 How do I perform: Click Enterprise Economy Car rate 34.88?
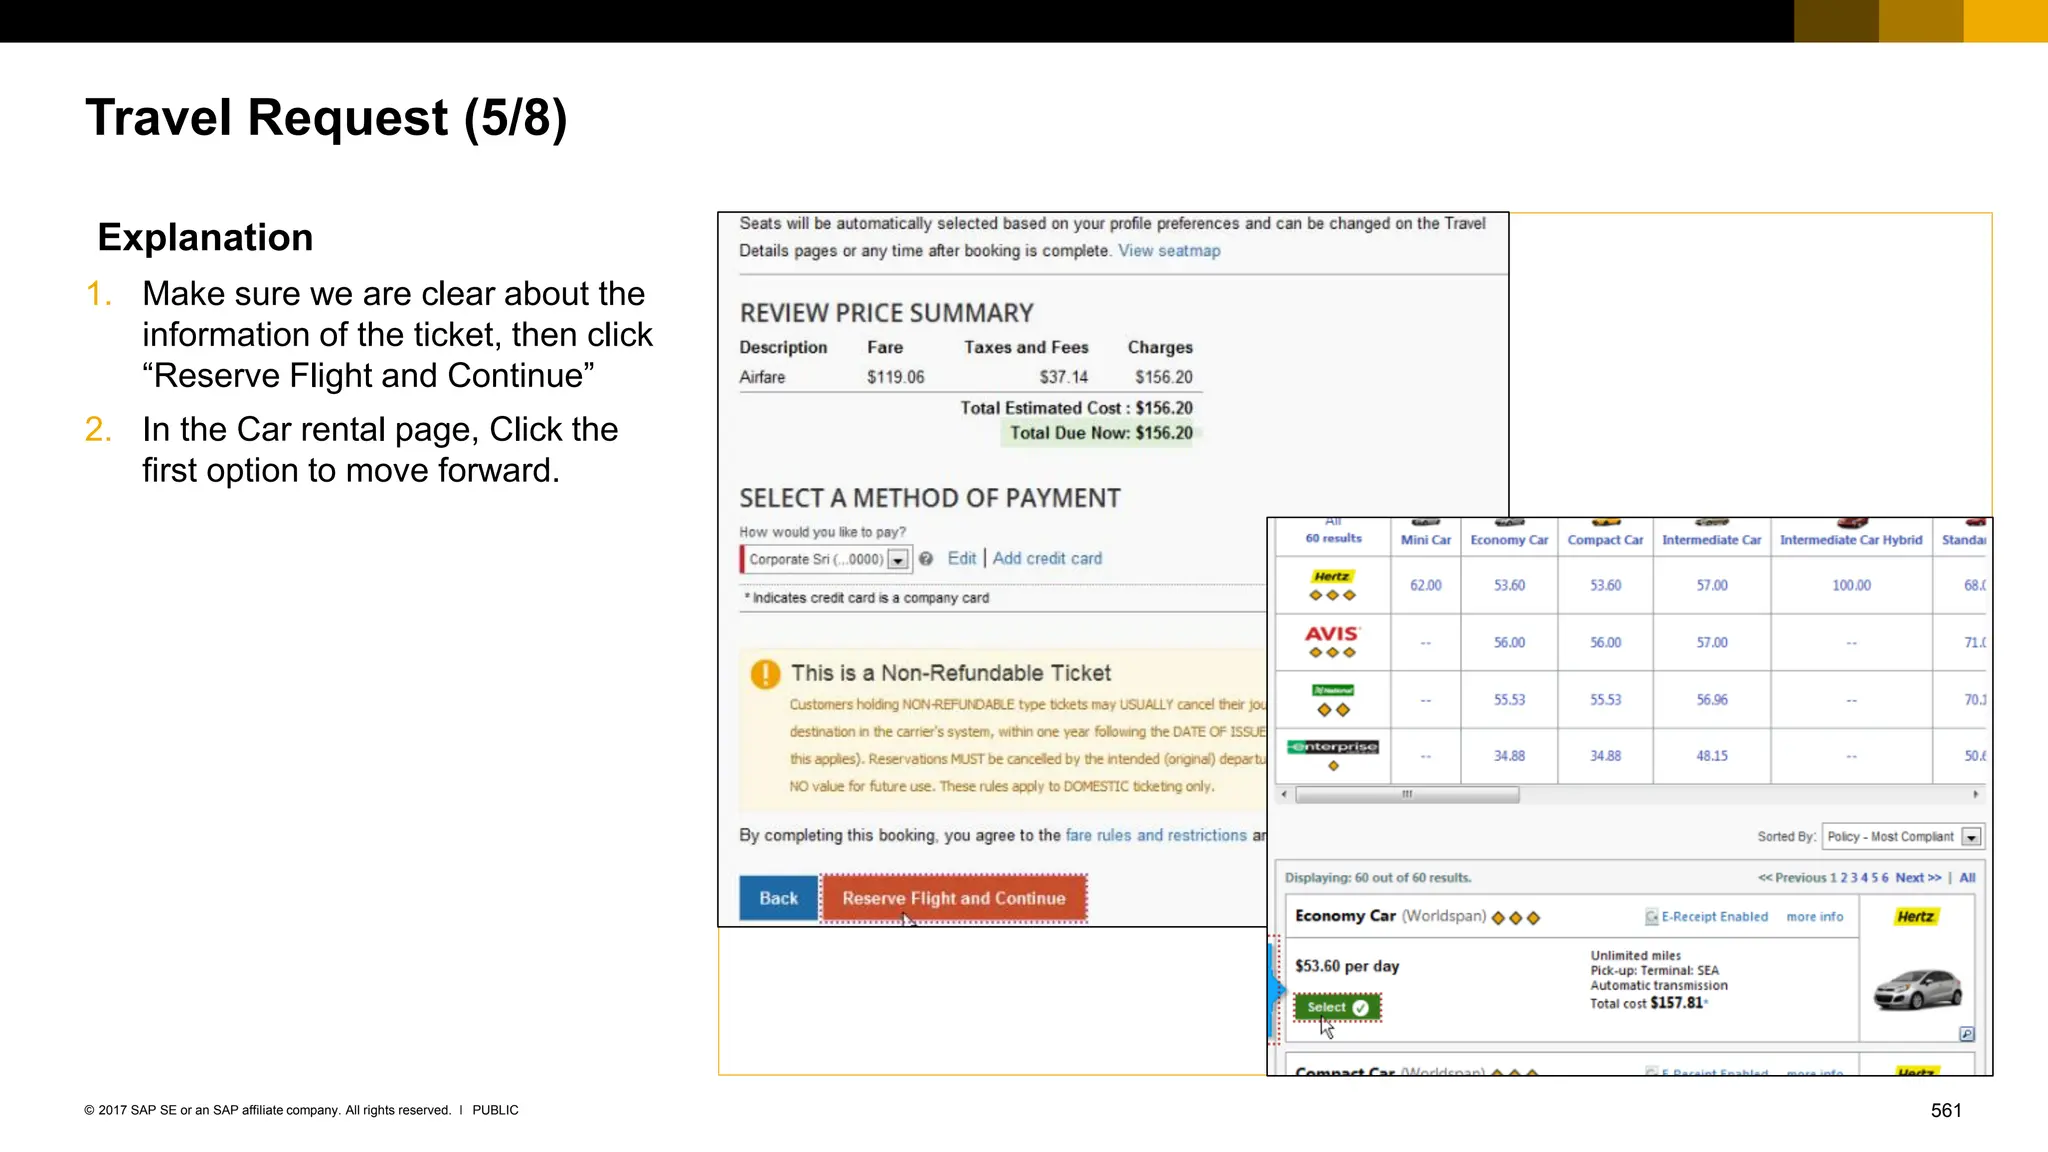[x=1509, y=756]
